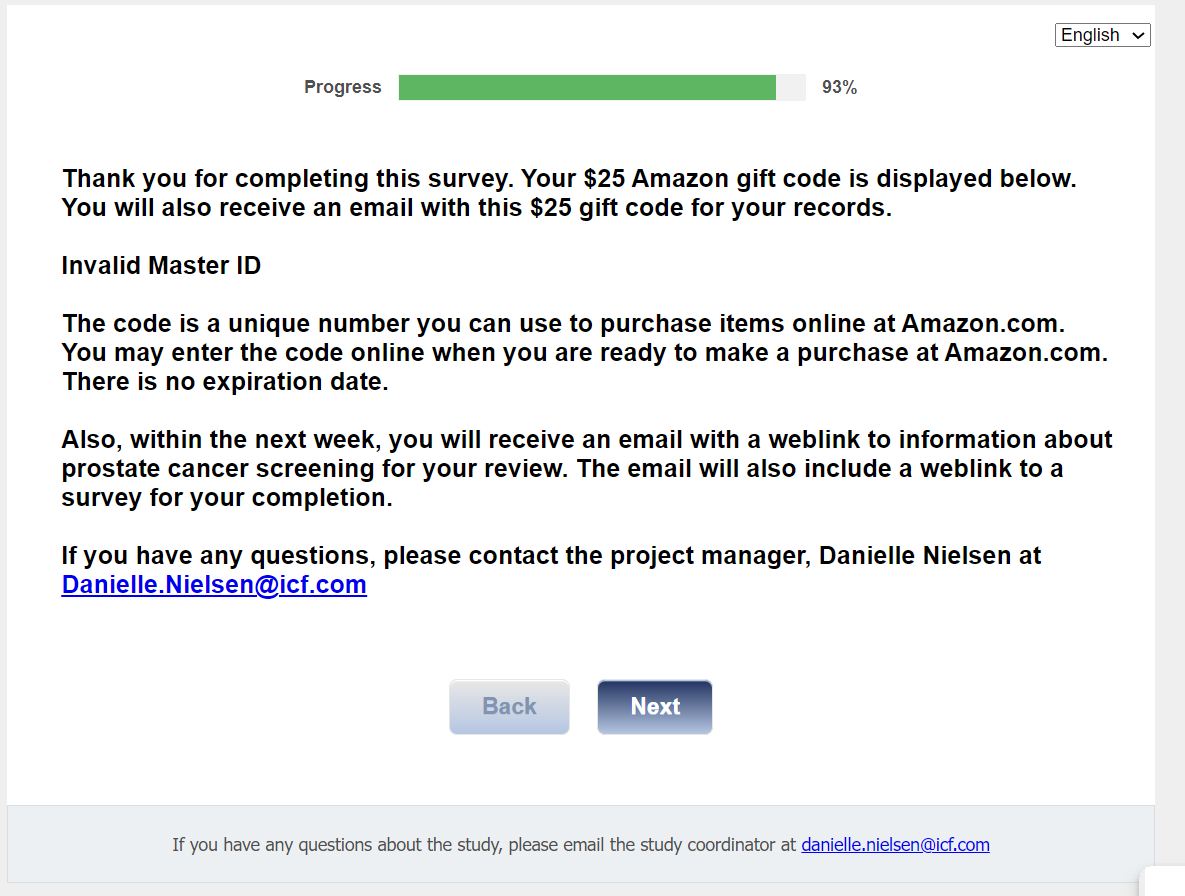Click the unfilled gray end of progress bar
This screenshot has width=1185, height=896.
click(x=791, y=88)
